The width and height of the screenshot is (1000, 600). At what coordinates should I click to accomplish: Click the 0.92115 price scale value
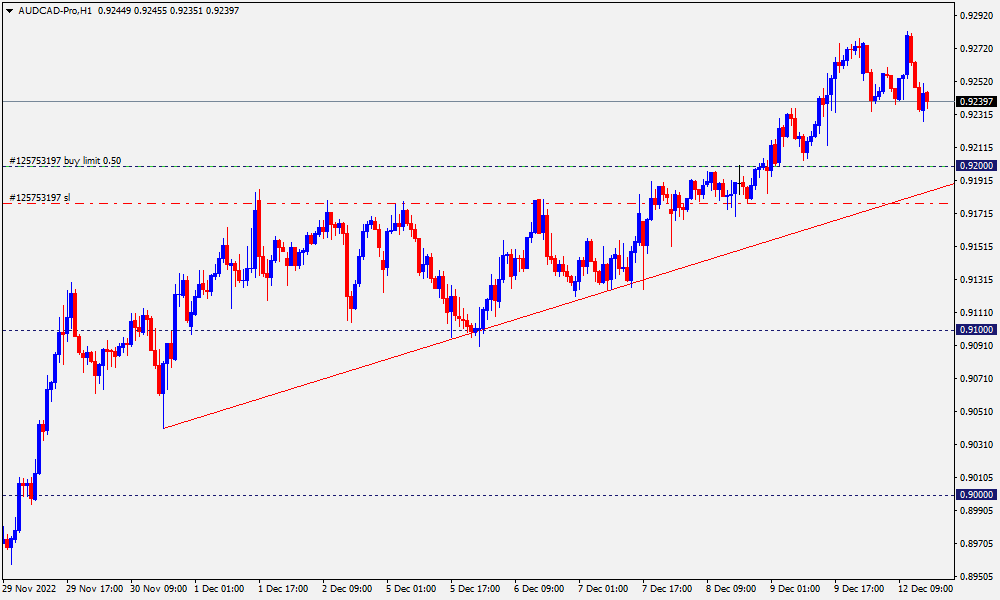[976, 148]
